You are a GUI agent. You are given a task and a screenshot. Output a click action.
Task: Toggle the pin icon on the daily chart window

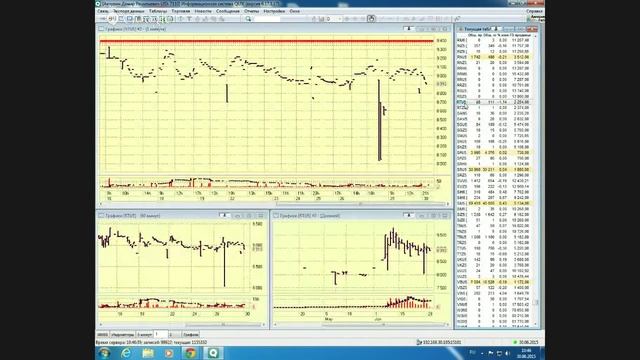click(409, 216)
